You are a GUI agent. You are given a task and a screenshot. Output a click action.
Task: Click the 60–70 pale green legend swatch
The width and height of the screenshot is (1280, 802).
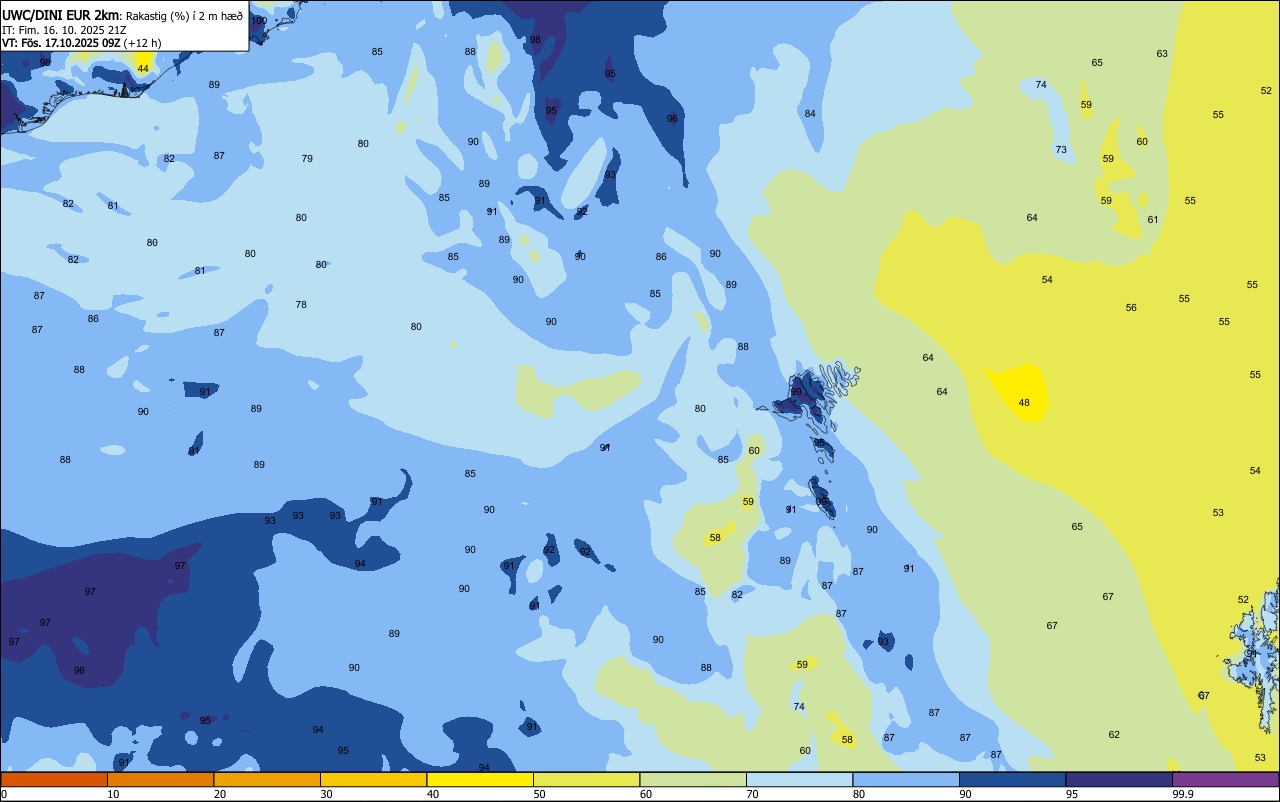pos(693,779)
